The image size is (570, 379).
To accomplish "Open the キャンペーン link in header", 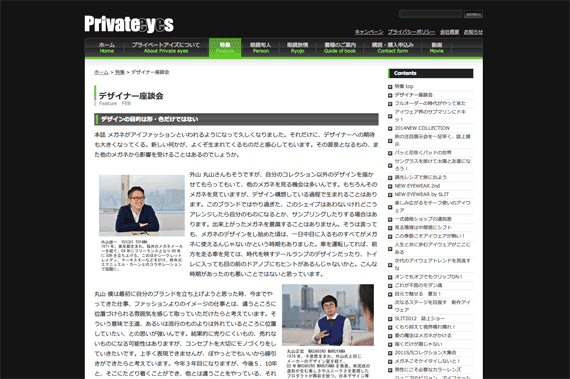I will tap(369, 32).
